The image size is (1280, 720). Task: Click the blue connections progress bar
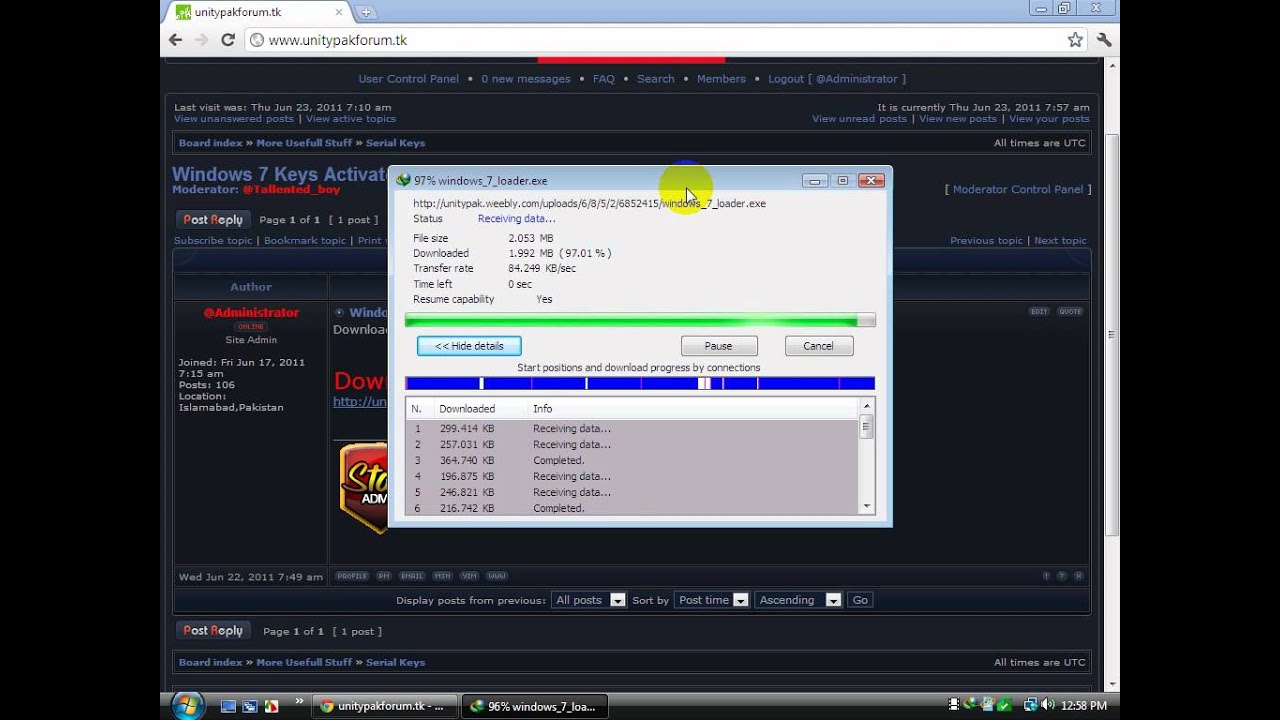pos(640,383)
